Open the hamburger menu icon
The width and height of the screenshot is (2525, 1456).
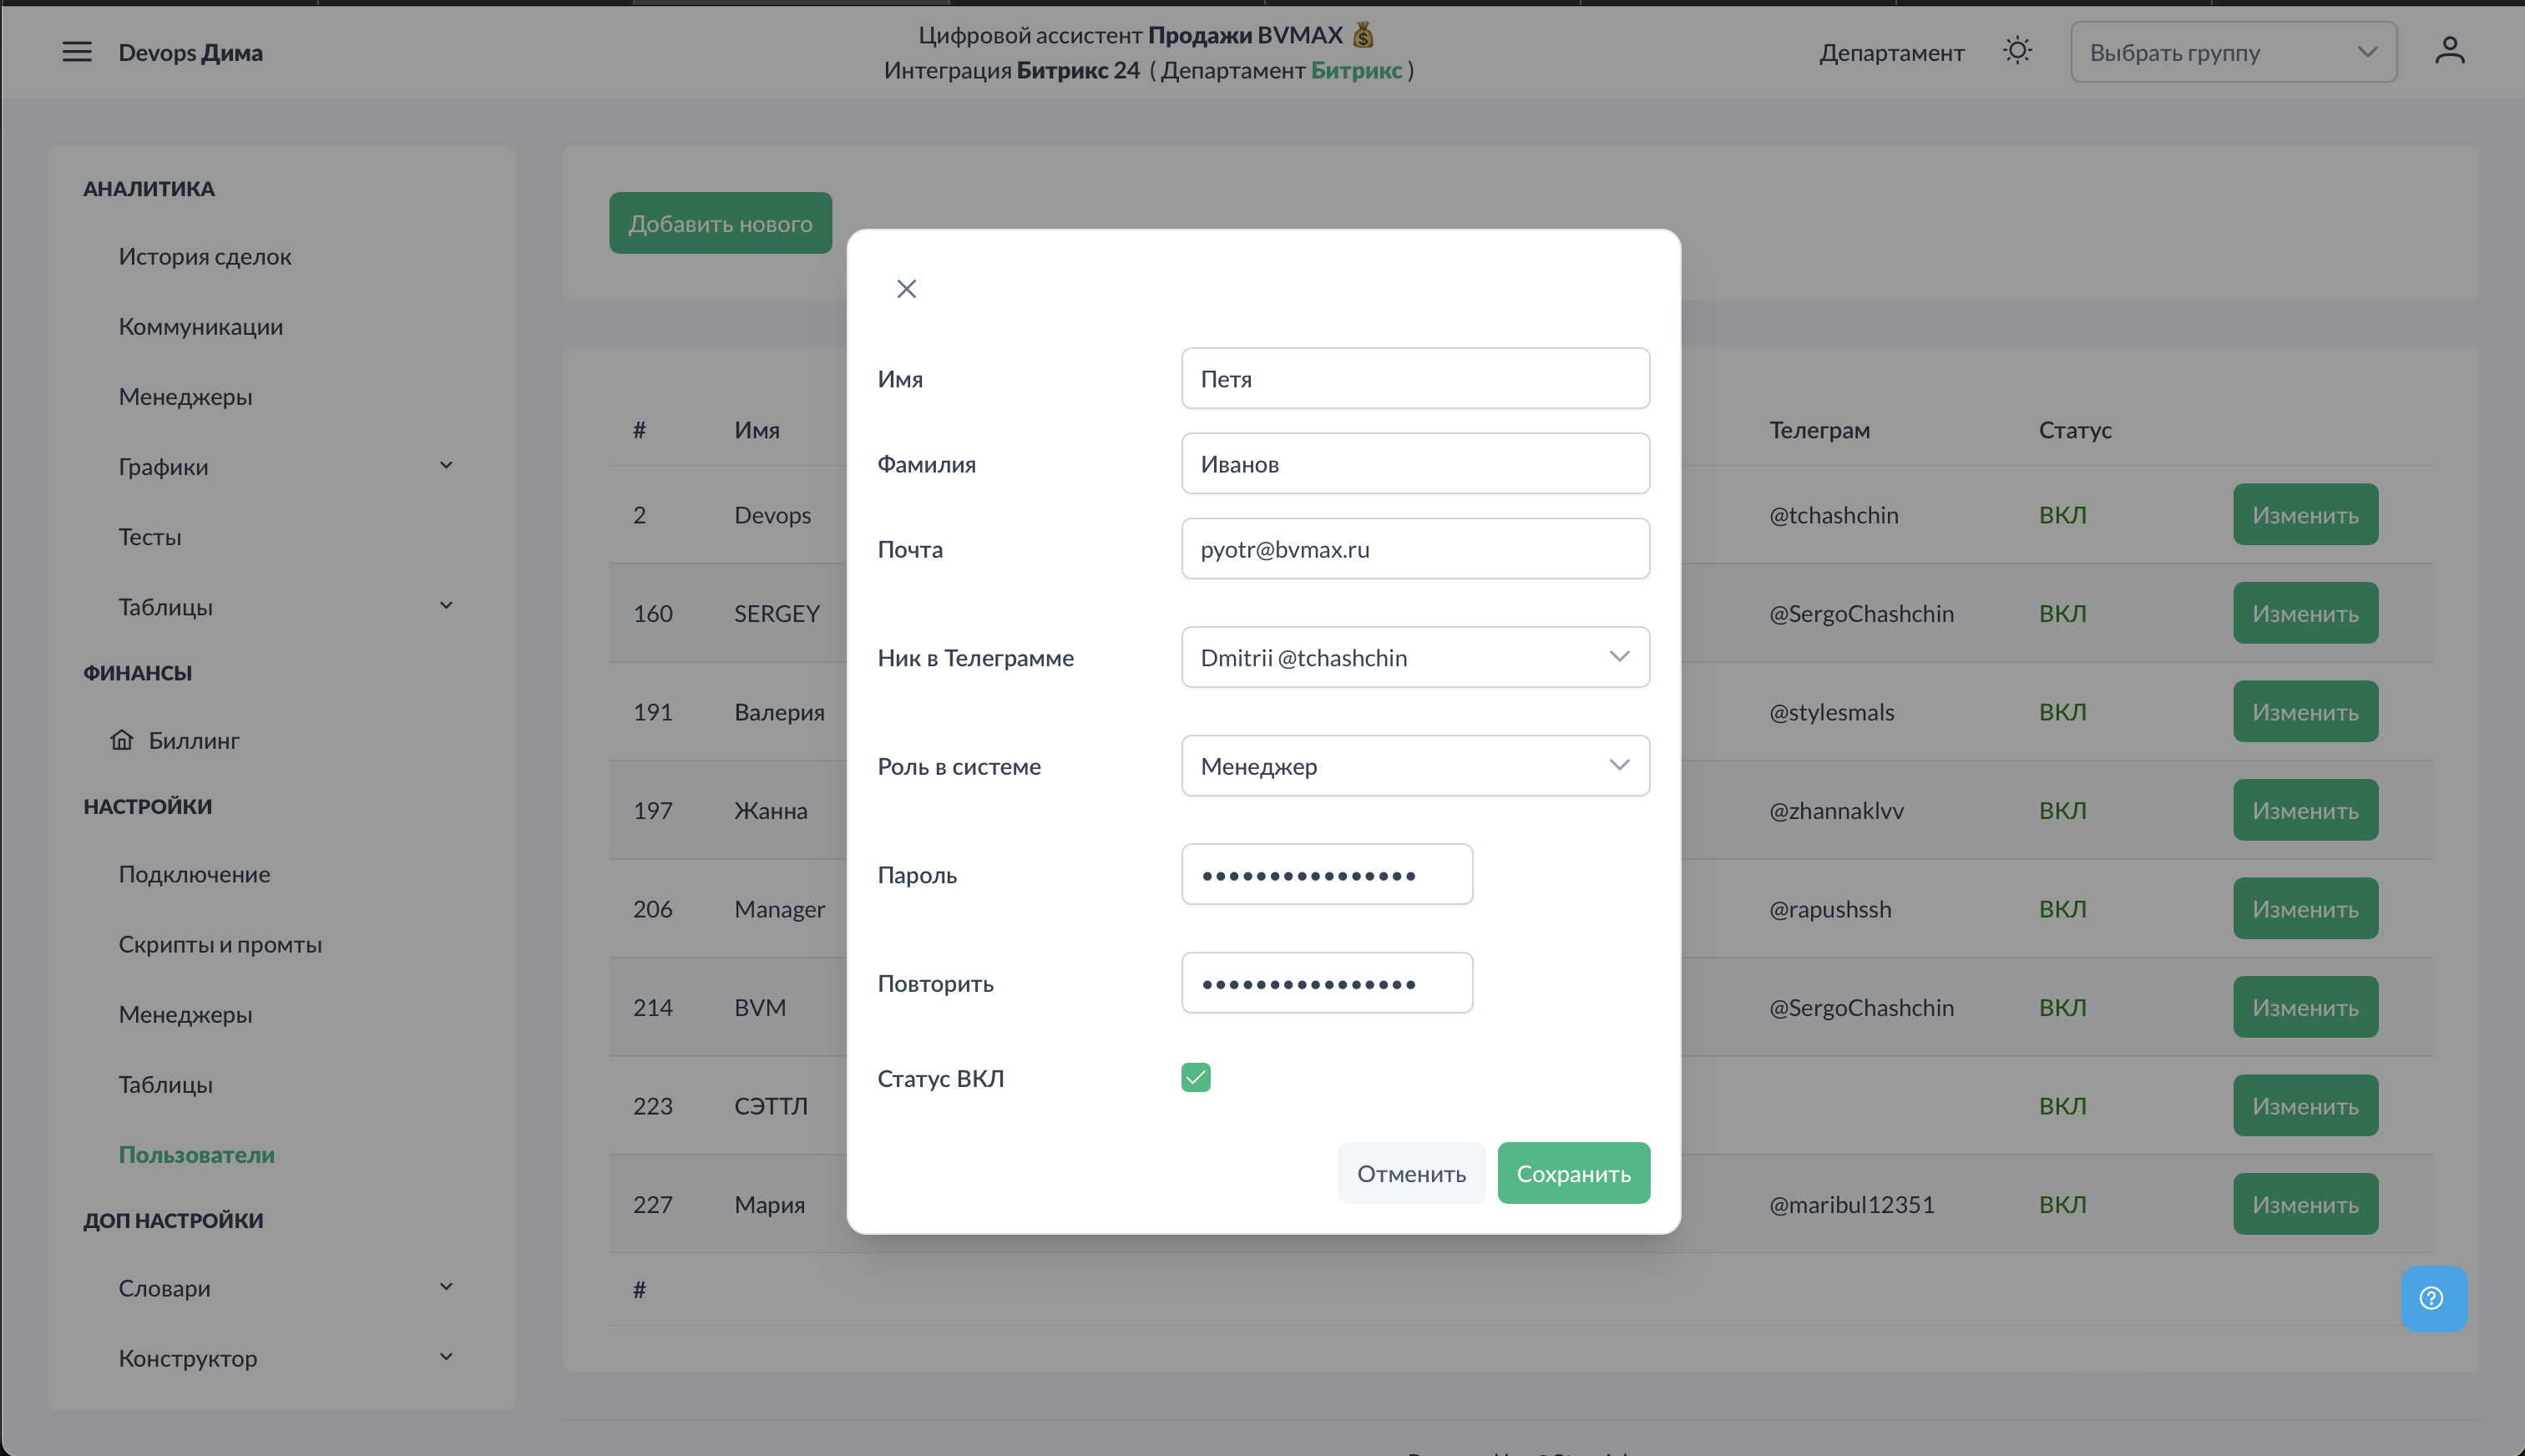tap(76, 52)
